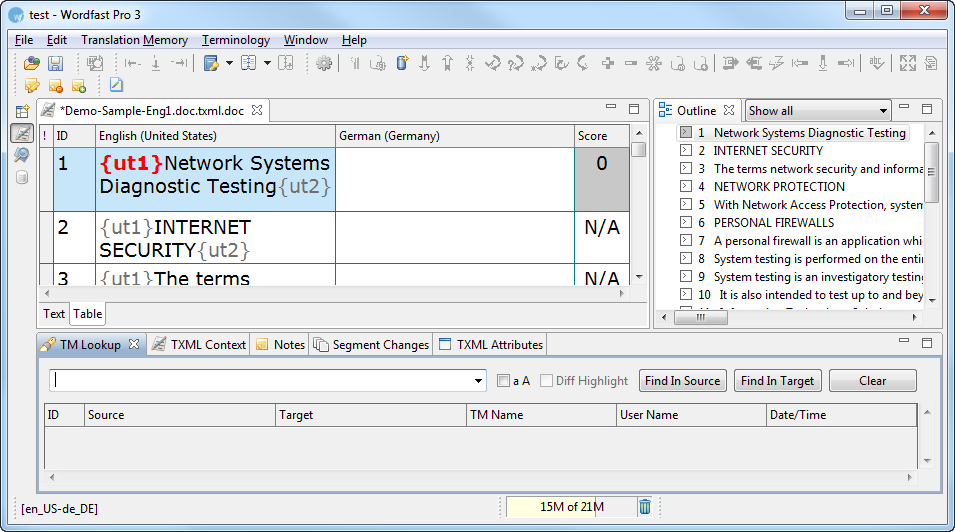Click the spell check icon in toolbar
This screenshot has width=955, height=532.
(877, 64)
